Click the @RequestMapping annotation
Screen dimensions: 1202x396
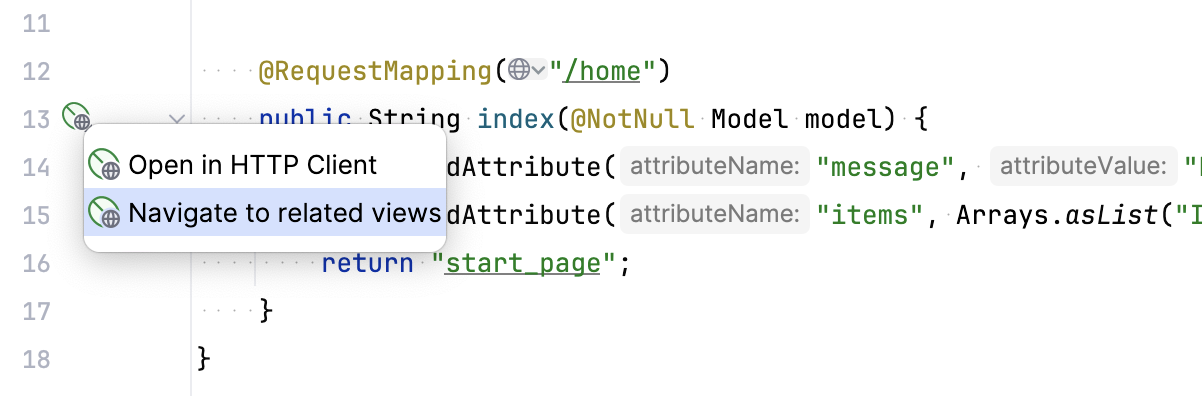[375, 71]
